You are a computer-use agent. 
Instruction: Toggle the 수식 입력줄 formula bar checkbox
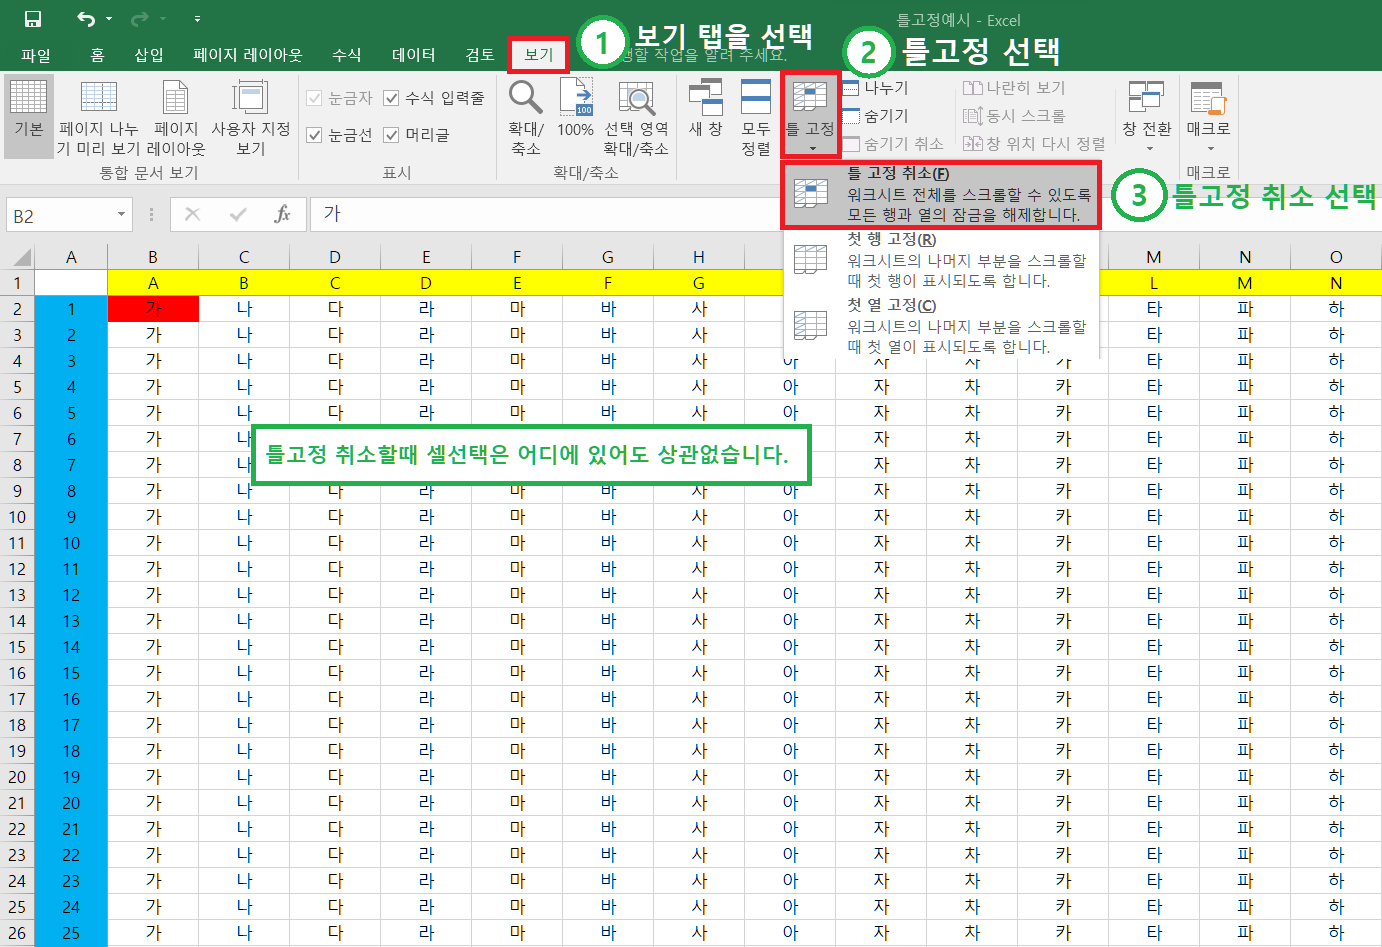pos(391,97)
